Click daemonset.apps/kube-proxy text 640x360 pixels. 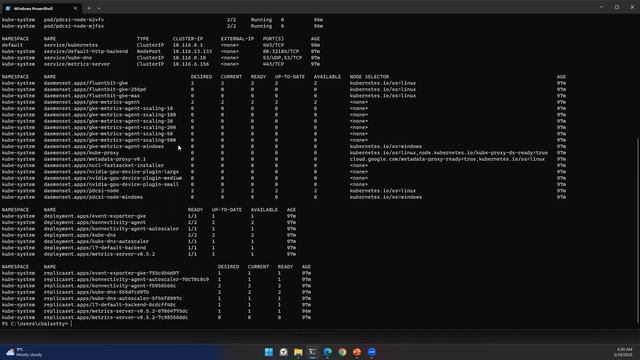[x=81, y=153]
